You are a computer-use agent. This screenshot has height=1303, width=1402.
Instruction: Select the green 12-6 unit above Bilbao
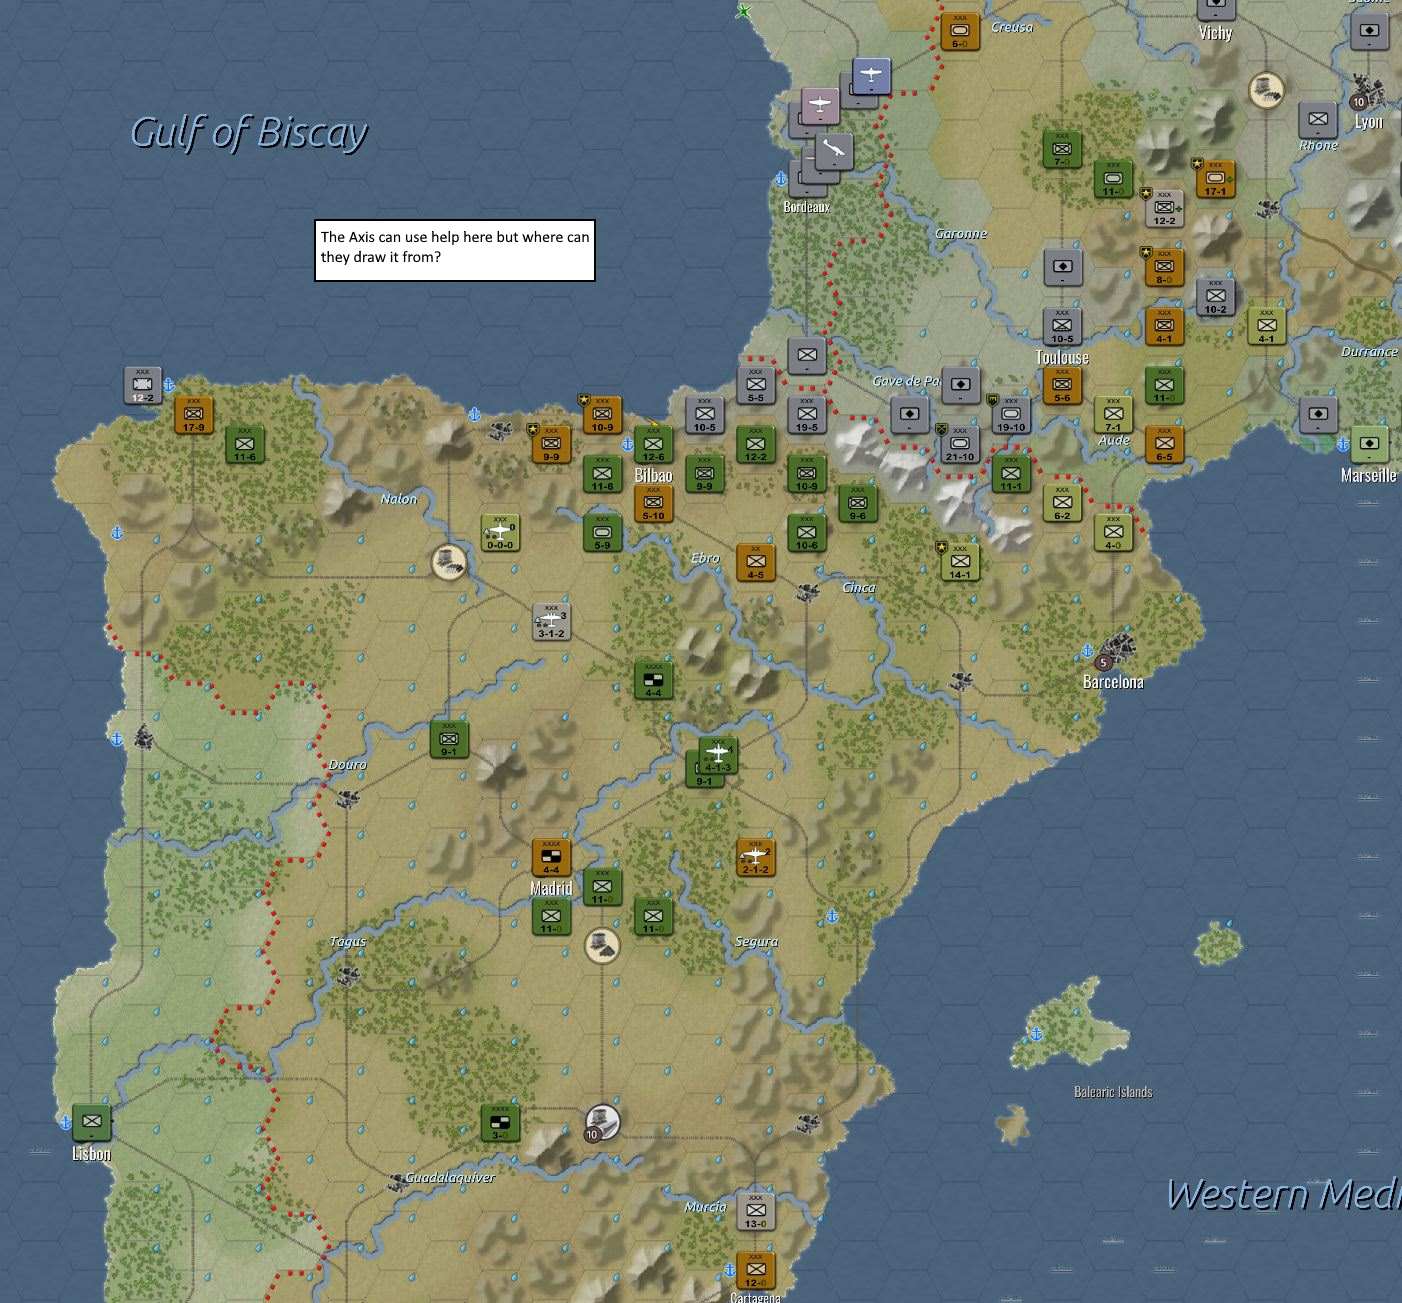[653, 444]
